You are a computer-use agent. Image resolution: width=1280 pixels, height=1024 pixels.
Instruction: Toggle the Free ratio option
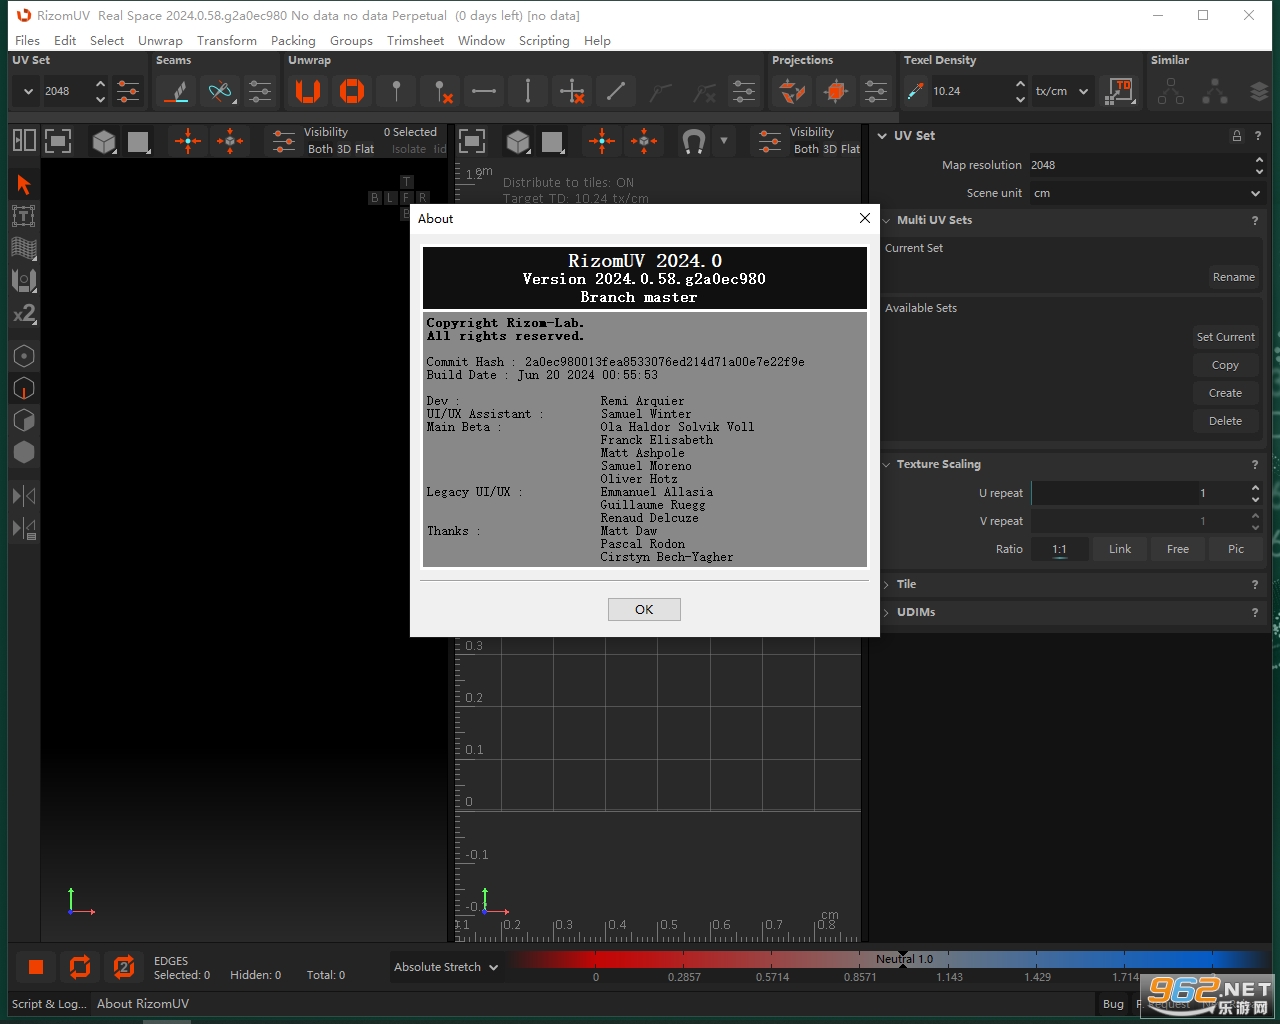[1178, 549]
